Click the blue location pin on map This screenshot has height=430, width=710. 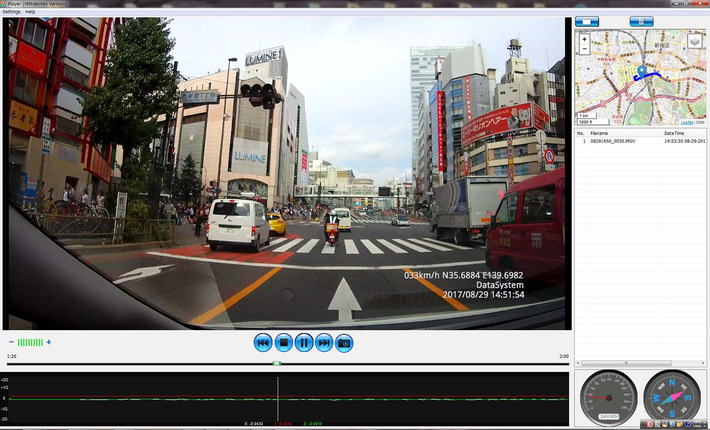[x=641, y=71]
